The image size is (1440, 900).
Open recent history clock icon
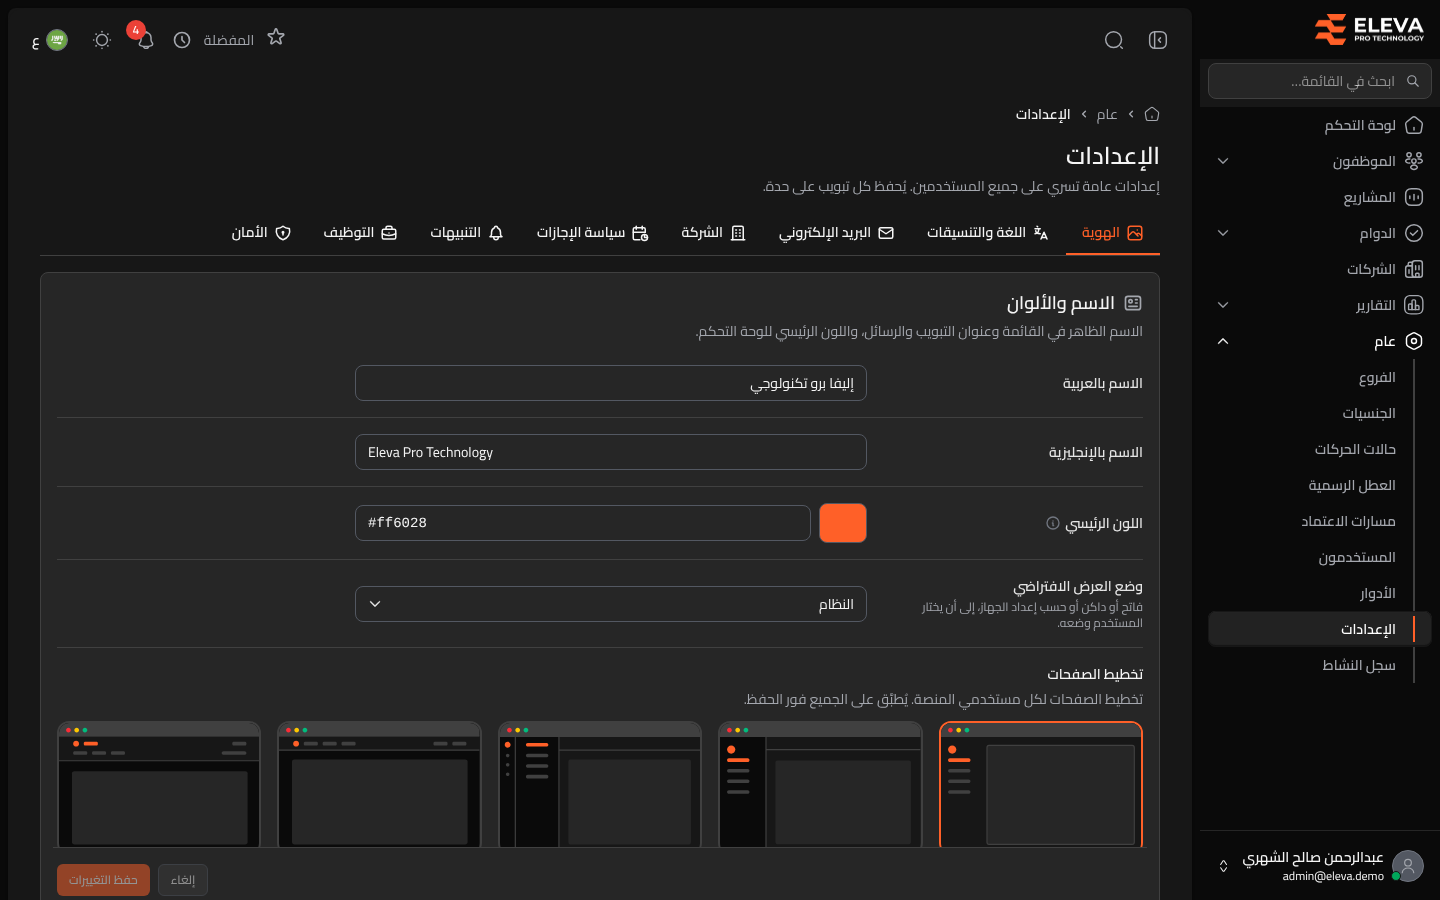(x=182, y=40)
